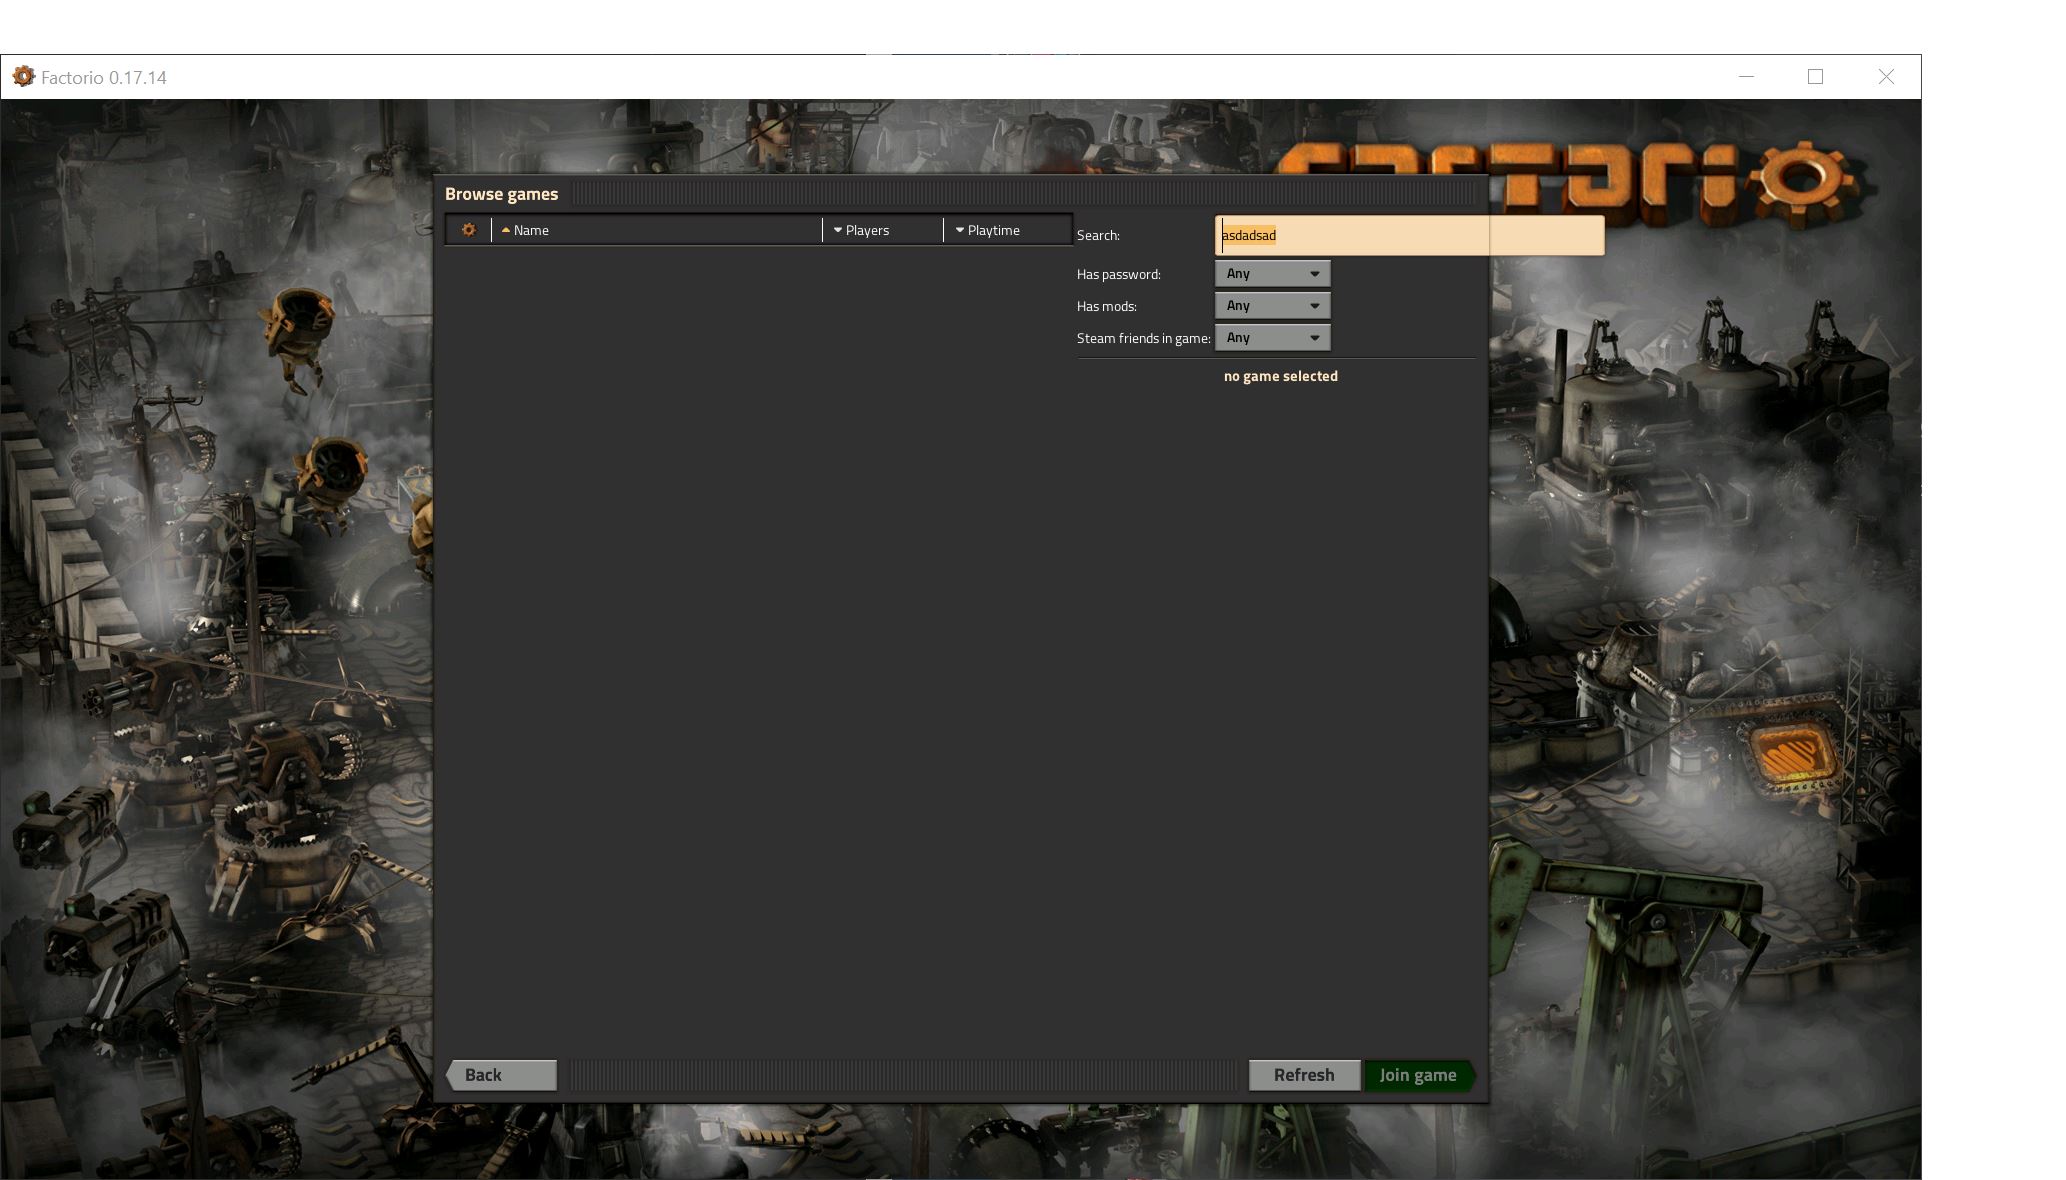The width and height of the screenshot is (2066, 1180).
Task: Click the Search text field
Action: pos(1410,235)
